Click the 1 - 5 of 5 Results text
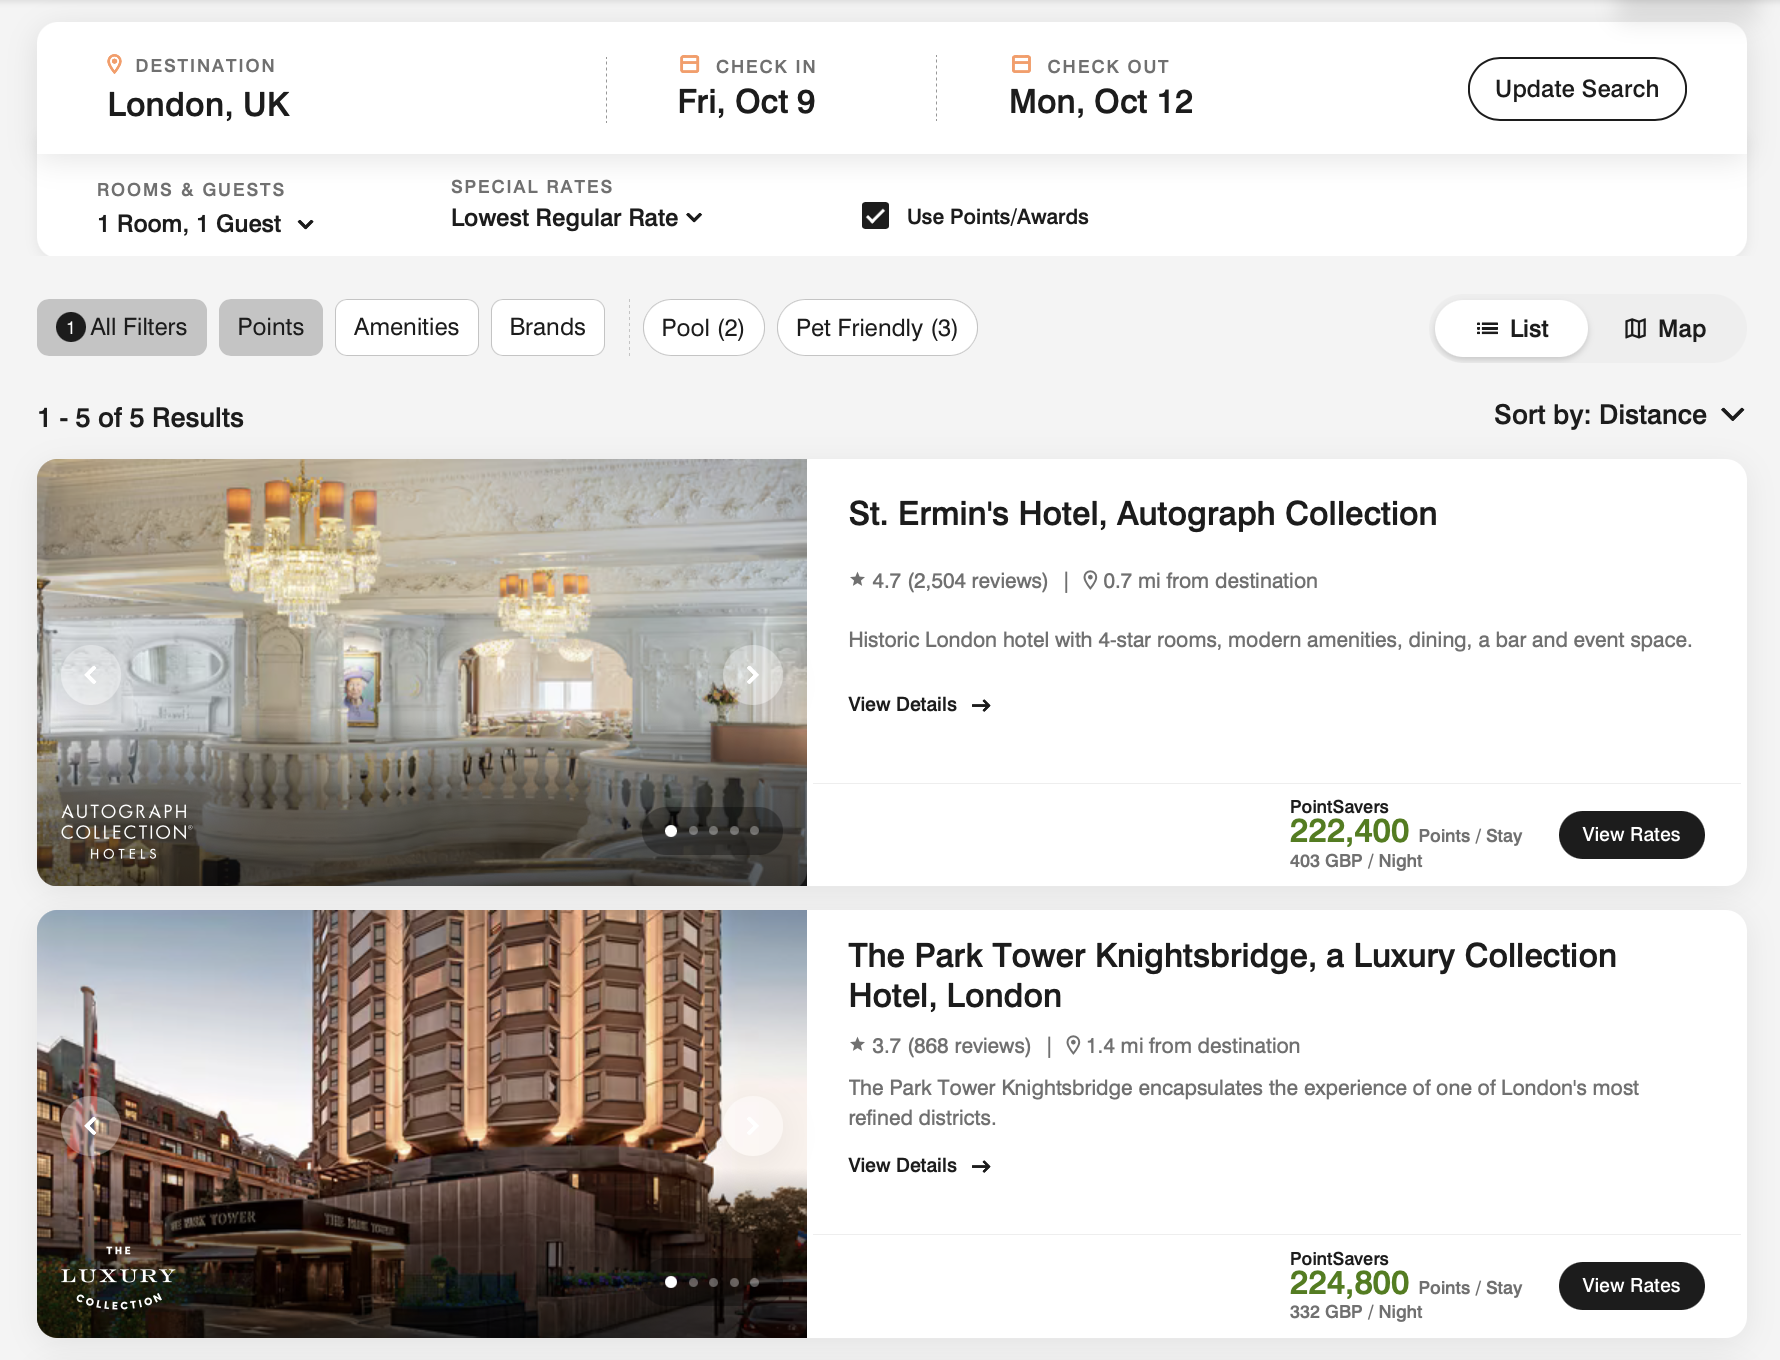 (141, 418)
